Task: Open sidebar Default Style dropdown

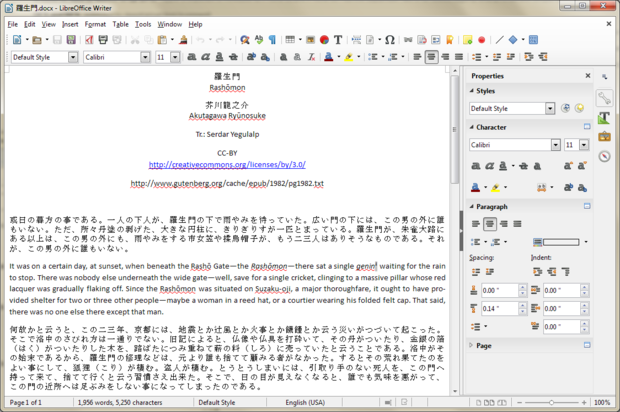Action: pyautogui.click(x=550, y=108)
